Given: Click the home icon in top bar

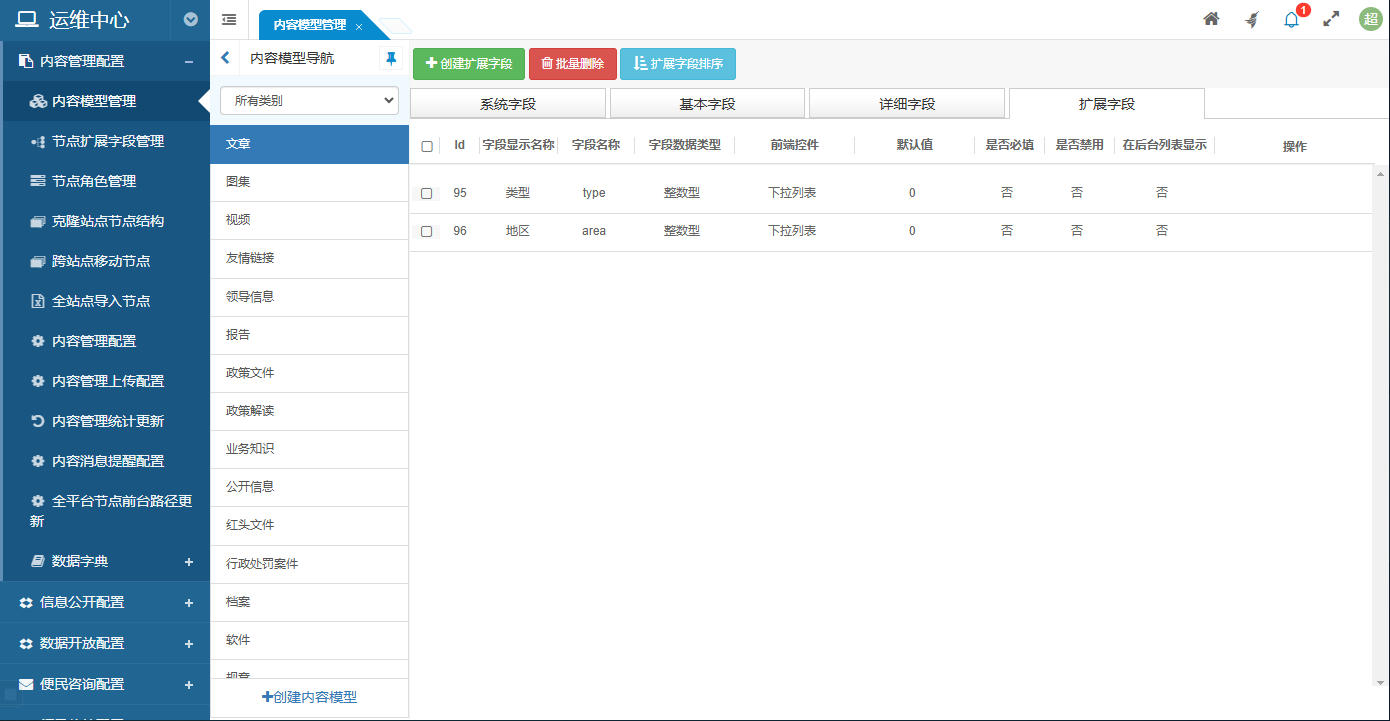Looking at the screenshot, I should [x=1211, y=19].
